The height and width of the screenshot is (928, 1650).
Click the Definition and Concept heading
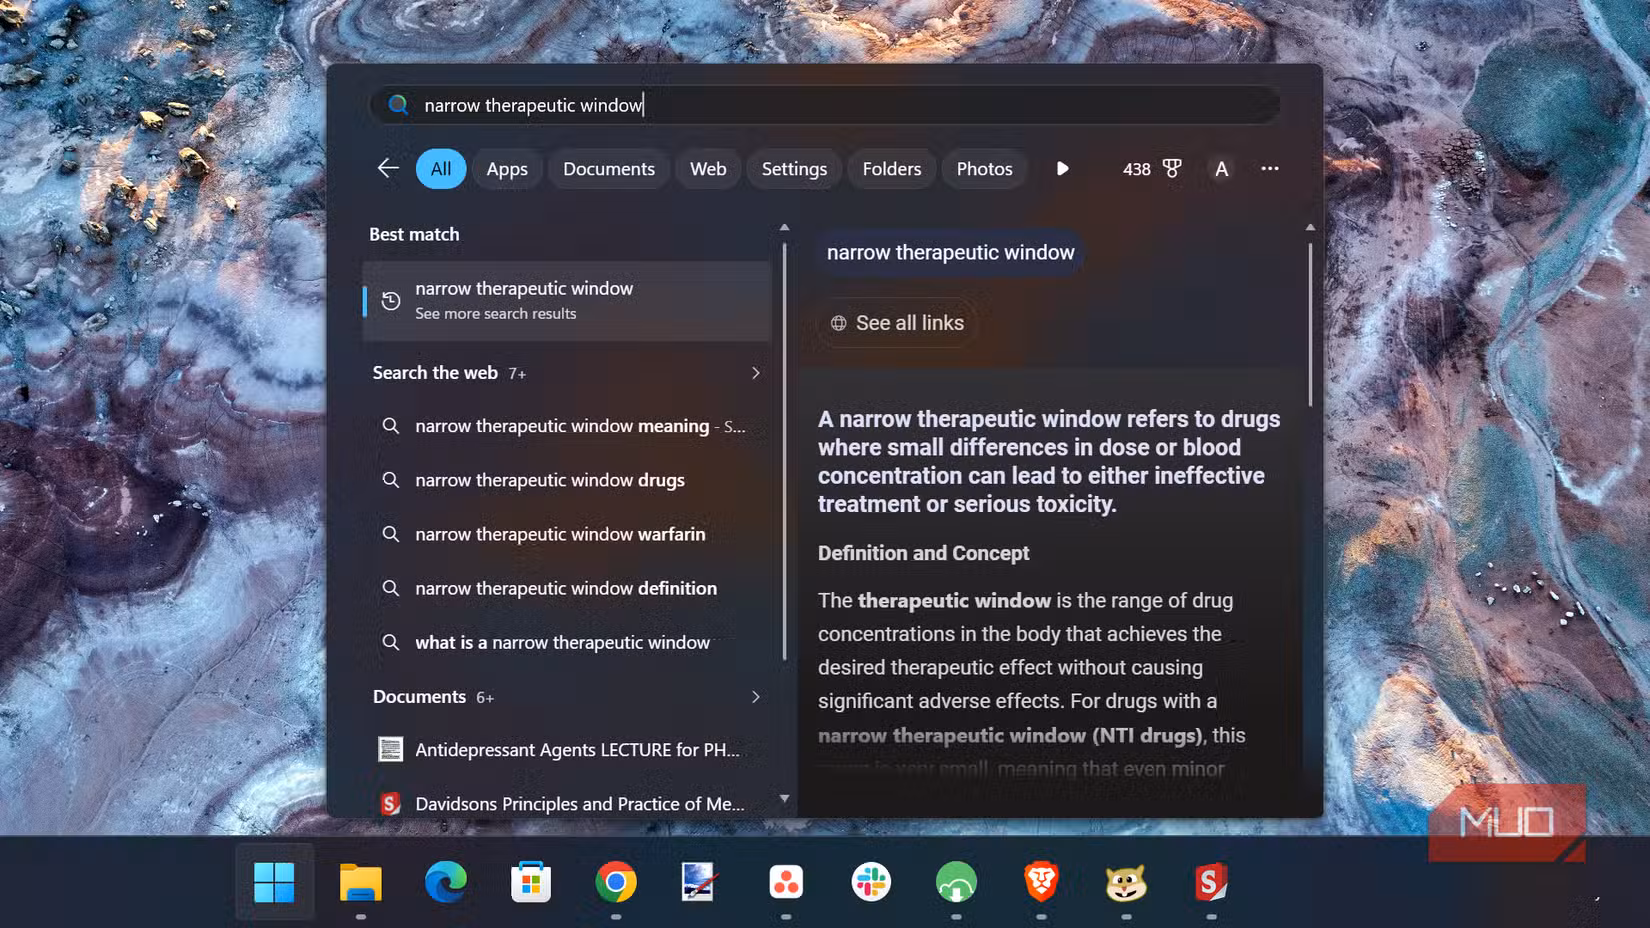[x=923, y=553]
